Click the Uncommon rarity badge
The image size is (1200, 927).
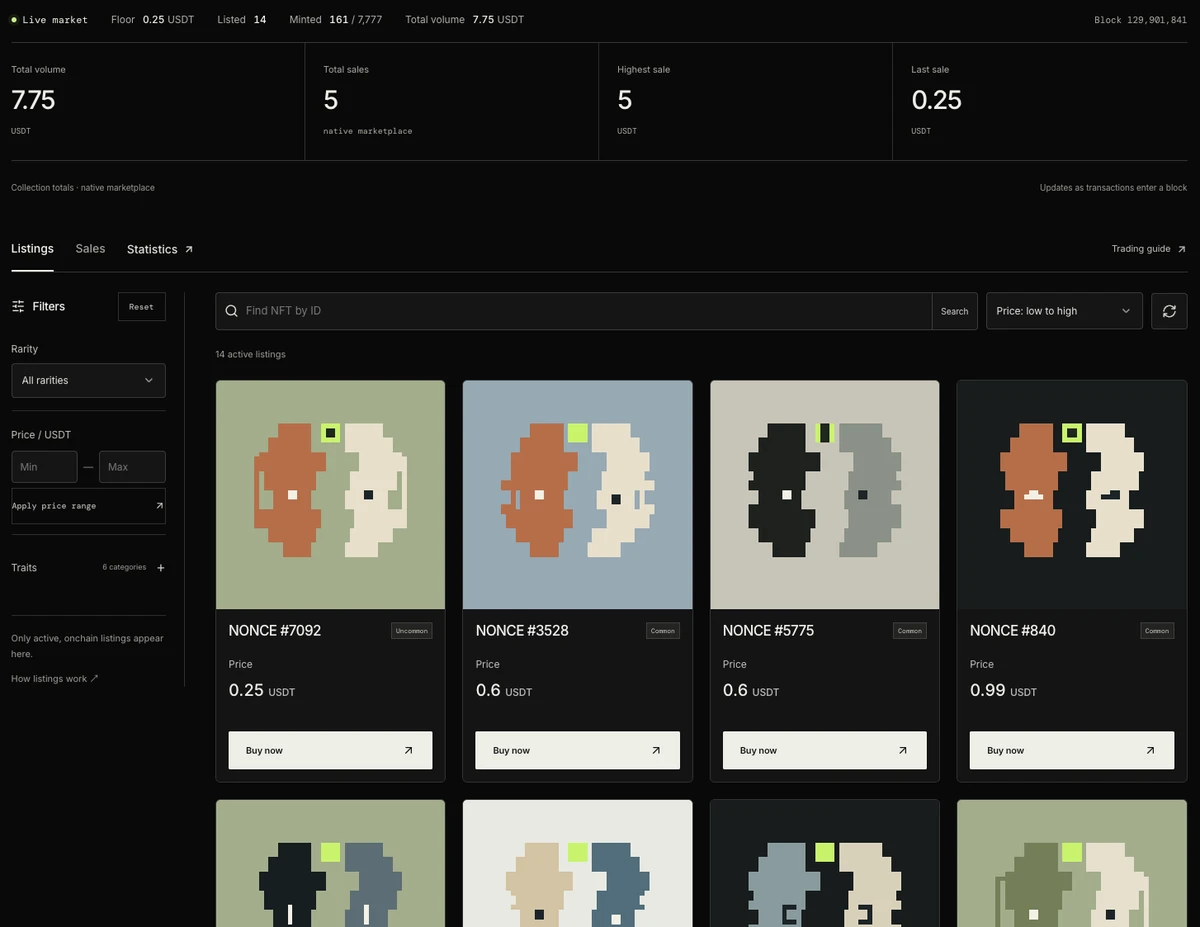[411, 631]
